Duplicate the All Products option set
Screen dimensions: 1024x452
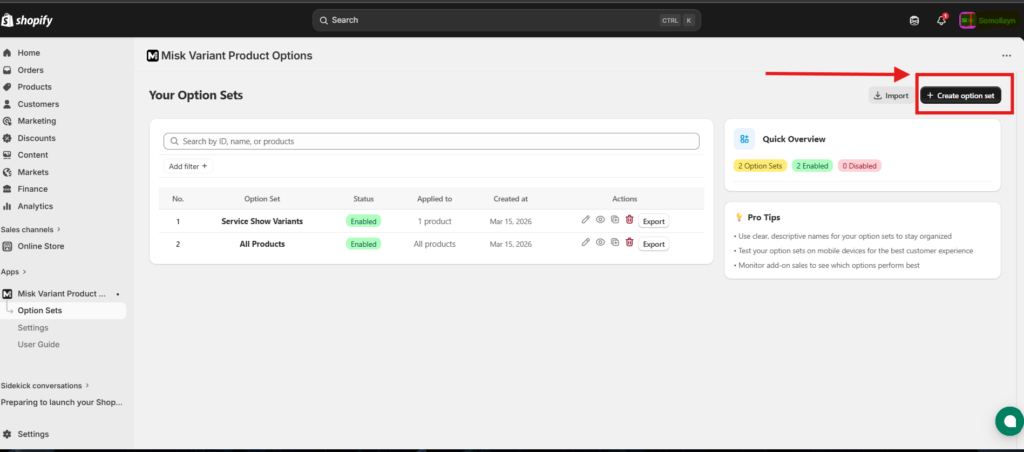(615, 243)
